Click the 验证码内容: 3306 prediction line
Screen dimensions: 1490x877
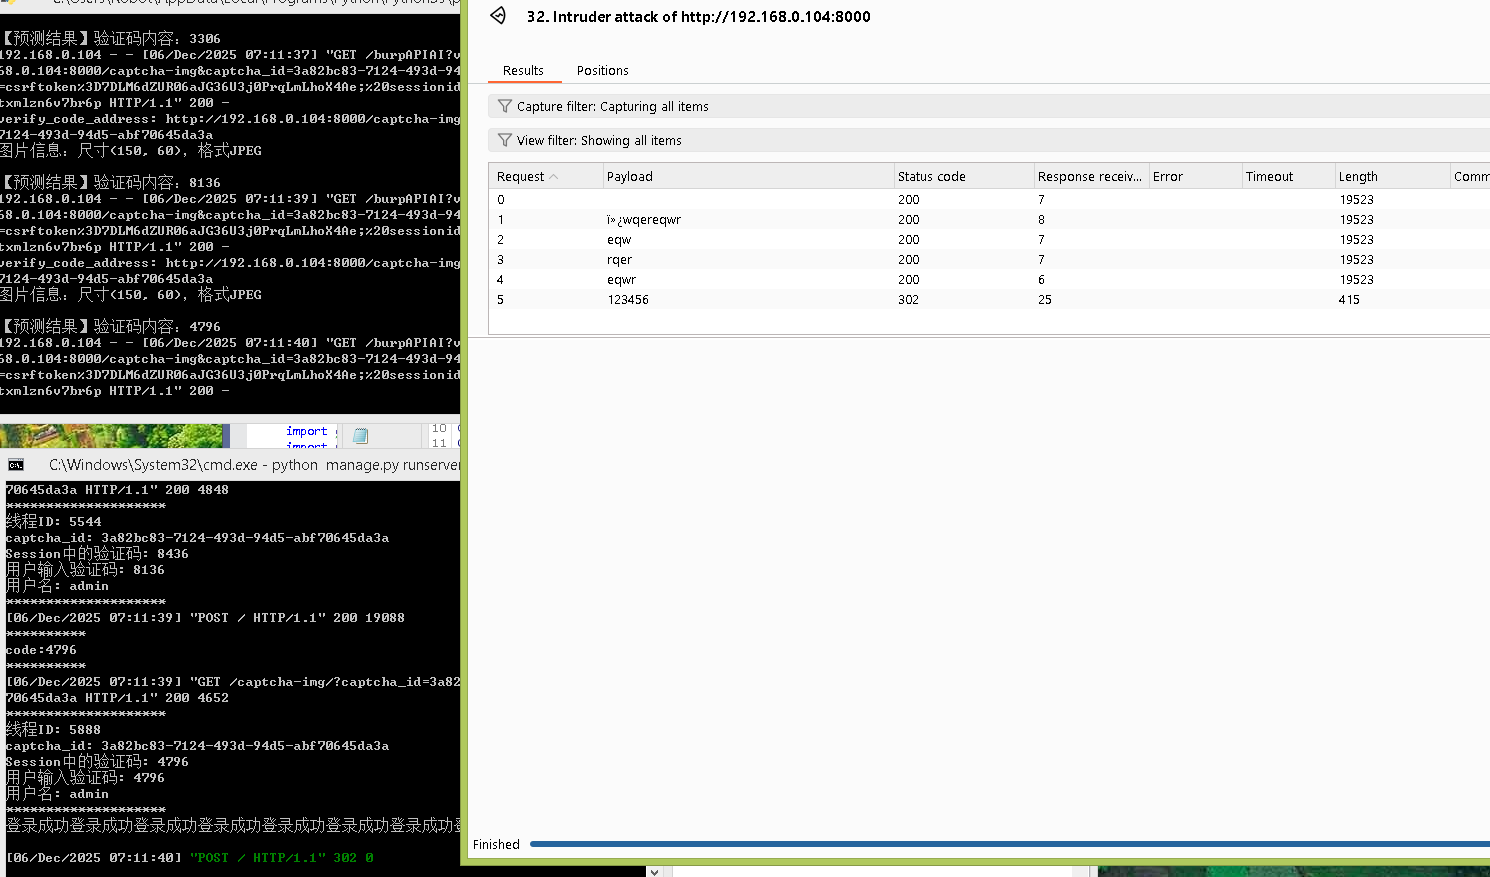[x=111, y=38]
